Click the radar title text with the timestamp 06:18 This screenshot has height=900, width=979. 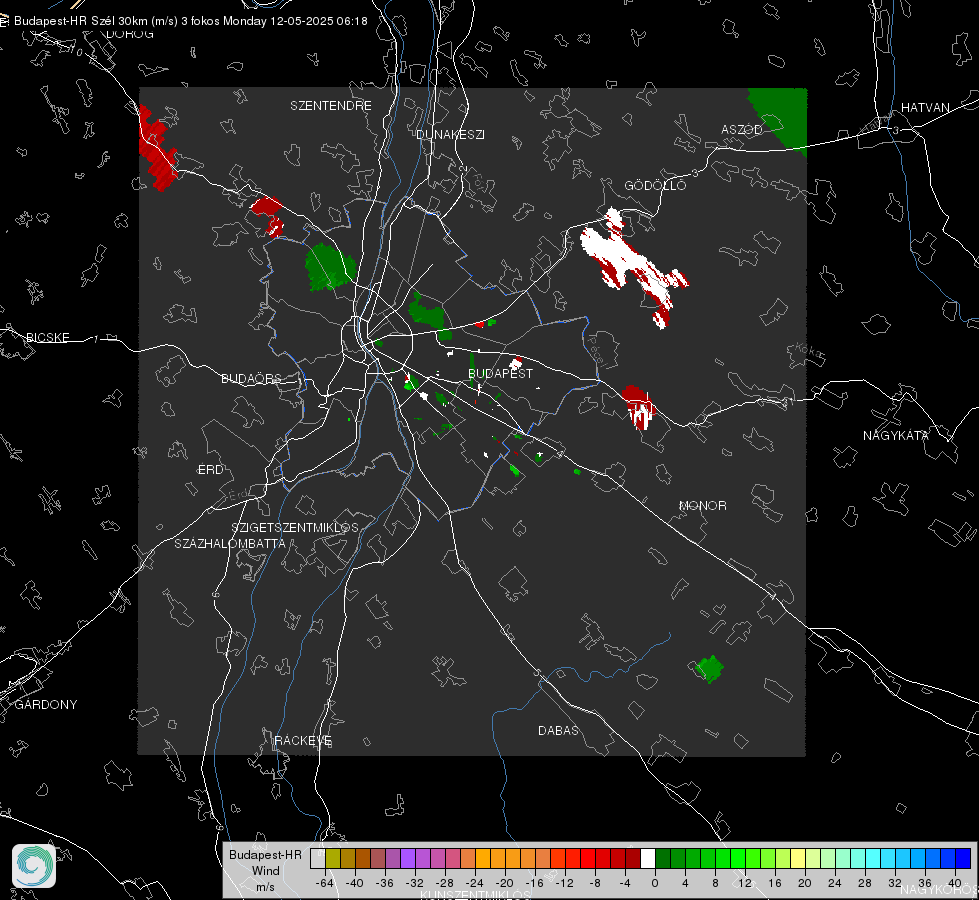[190, 21]
